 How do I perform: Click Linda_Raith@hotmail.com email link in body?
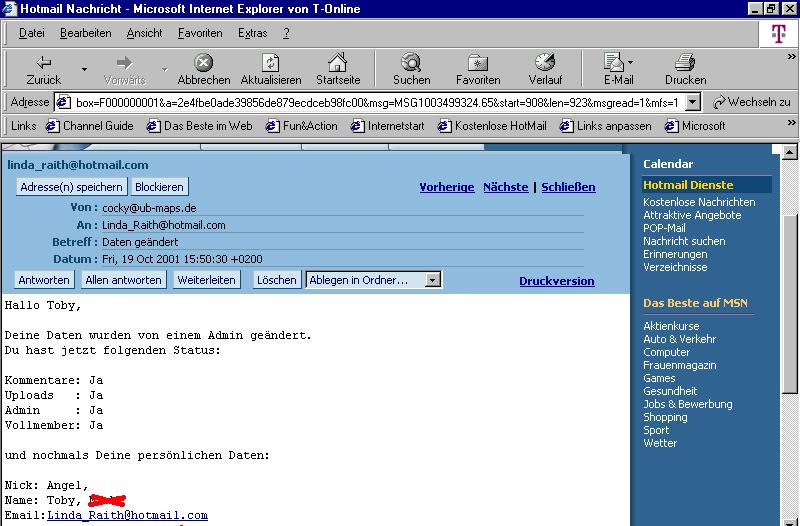[x=128, y=515]
